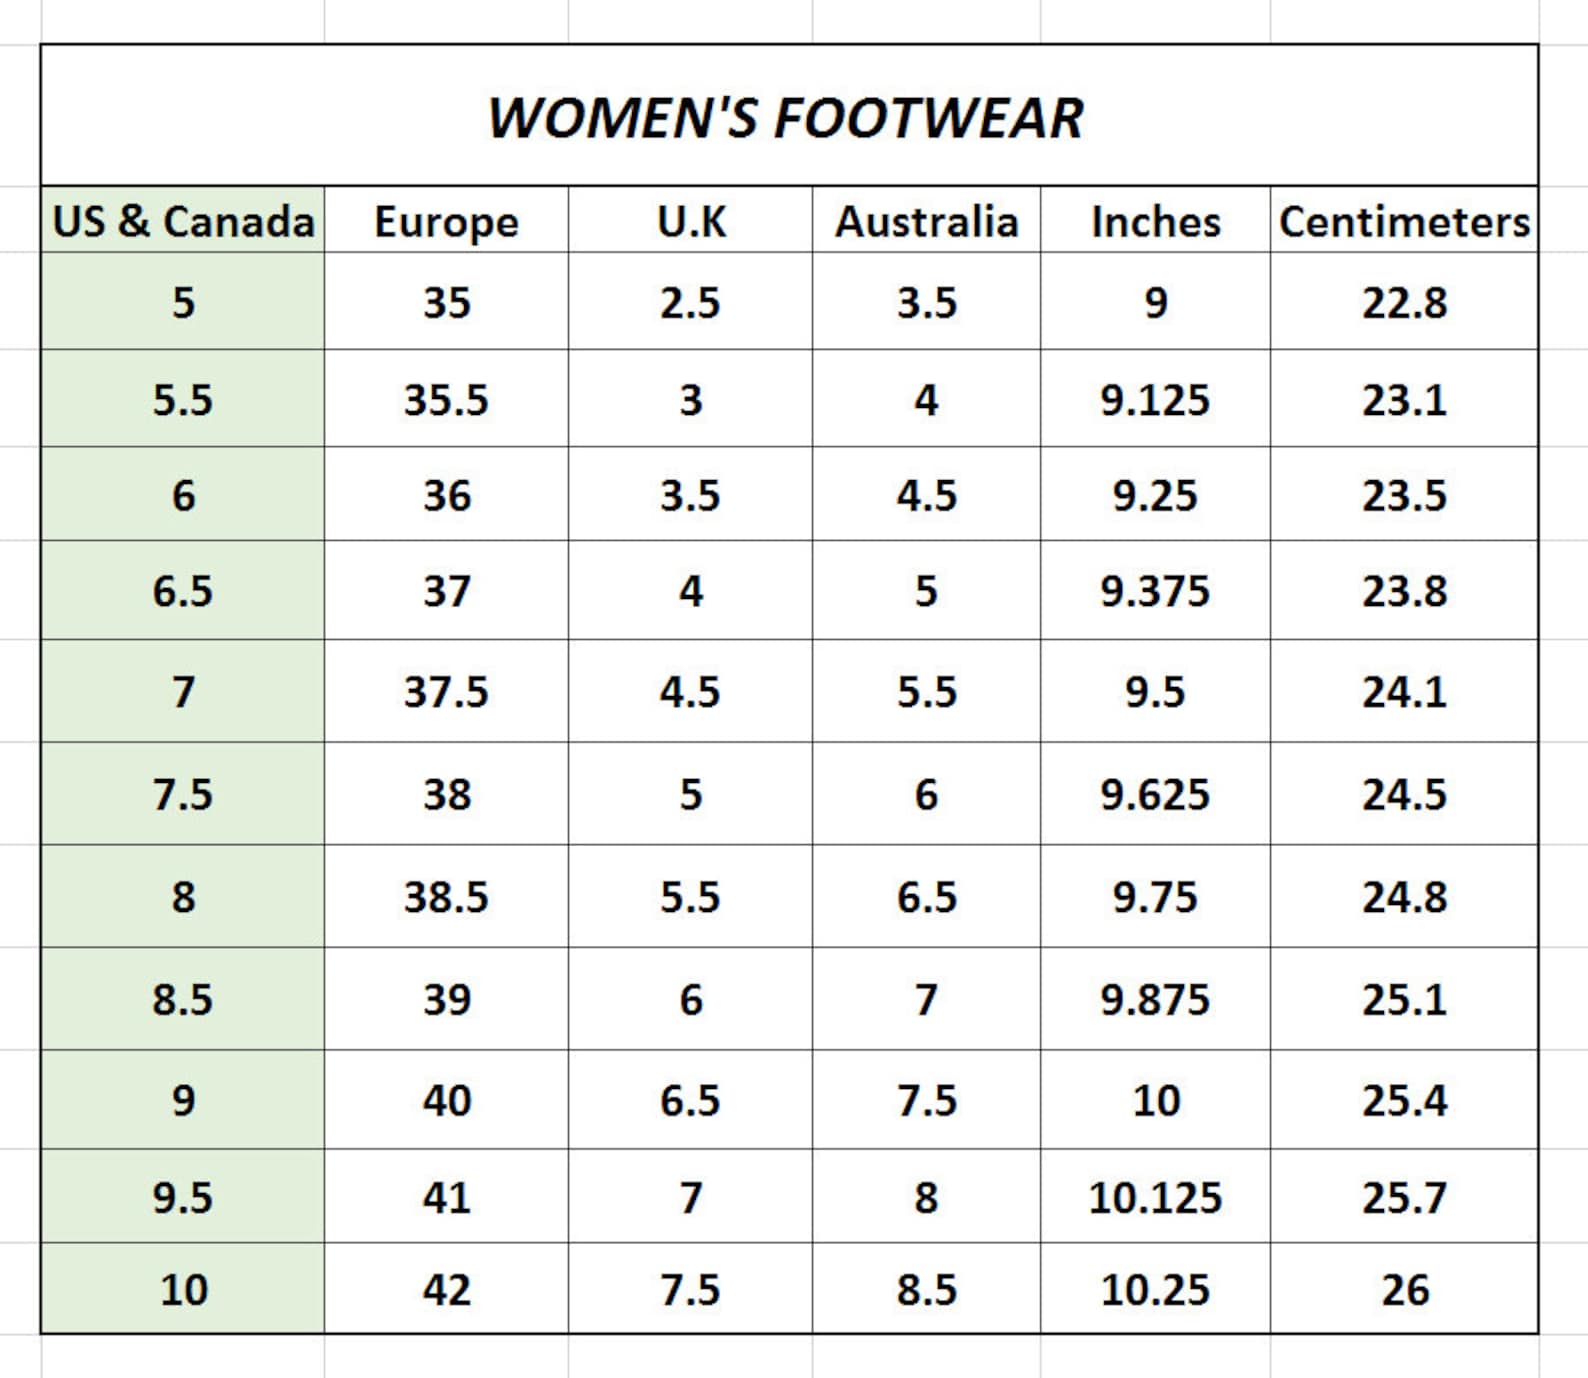Click the US & Canada header cell

(x=183, y=219)
